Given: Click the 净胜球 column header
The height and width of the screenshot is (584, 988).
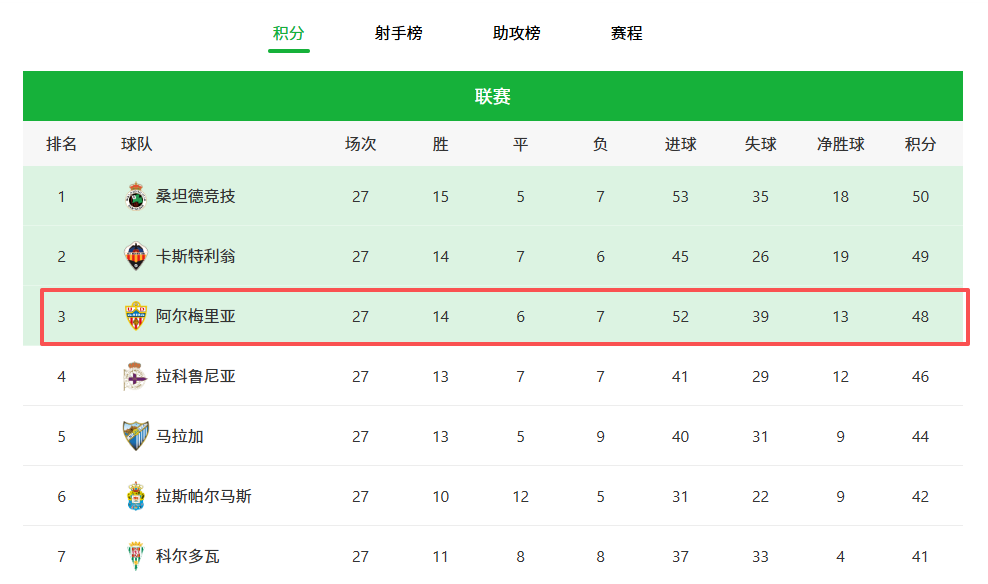Looking at the screenshot, I should pos(840,144).
